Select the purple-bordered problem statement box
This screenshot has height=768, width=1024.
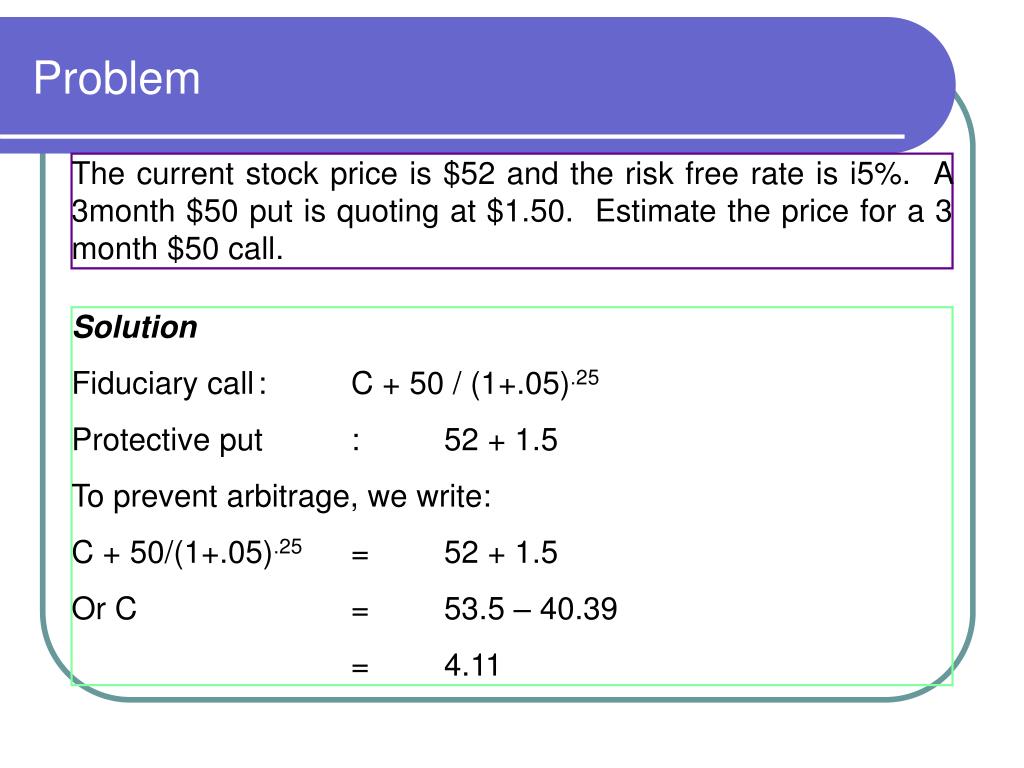[512, 211]
